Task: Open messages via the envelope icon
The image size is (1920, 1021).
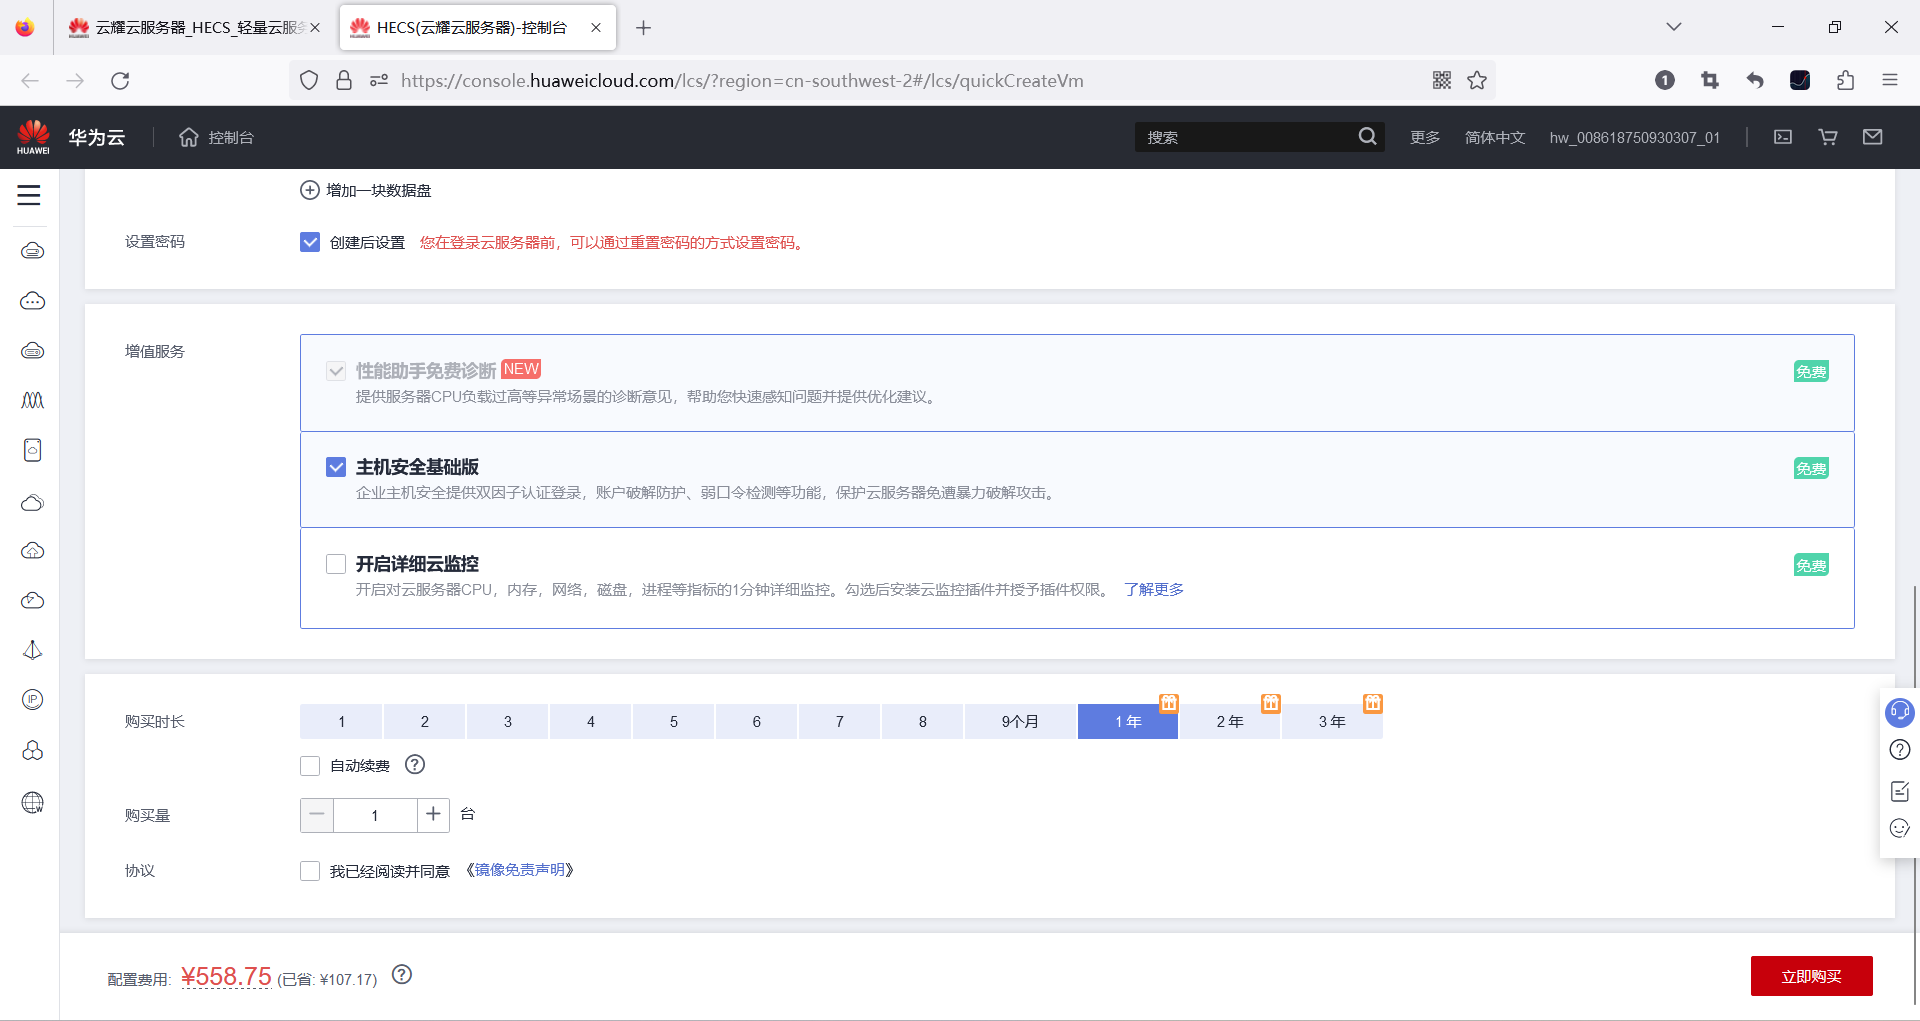Action: (1872, 137)
